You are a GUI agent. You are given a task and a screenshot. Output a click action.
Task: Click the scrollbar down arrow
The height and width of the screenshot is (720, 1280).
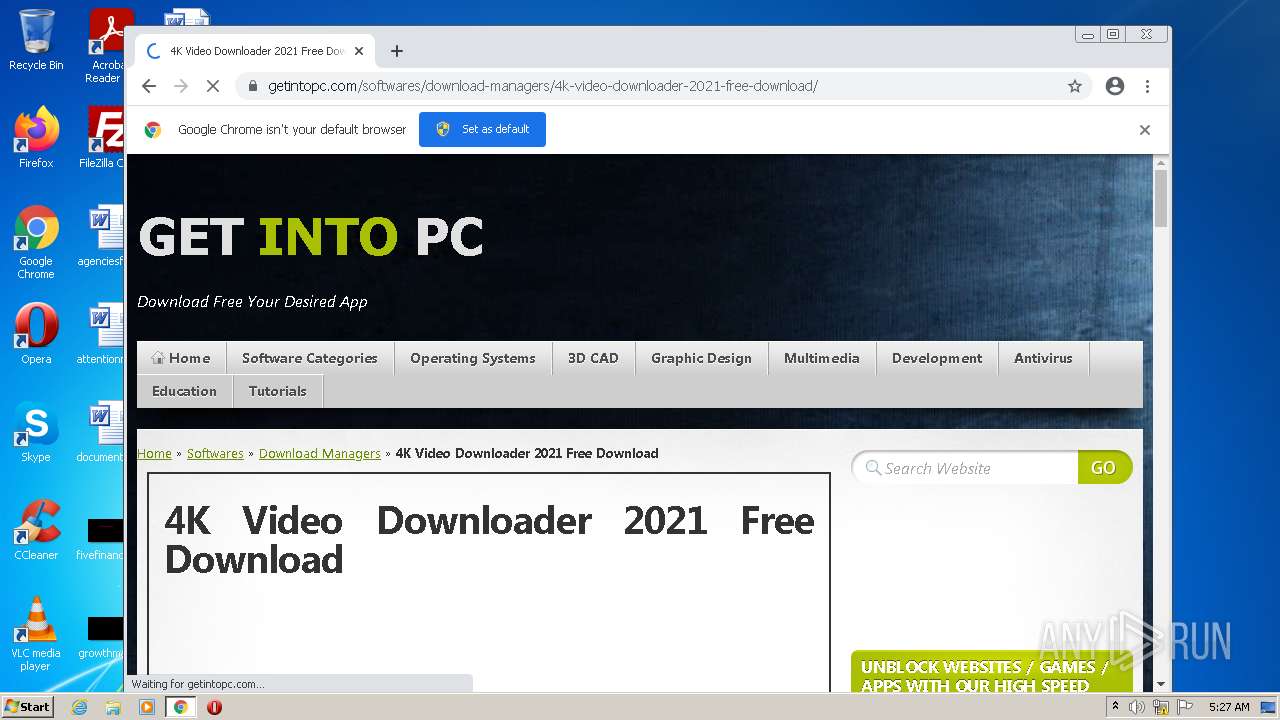pyautogui.click(x=1160, y=685)
